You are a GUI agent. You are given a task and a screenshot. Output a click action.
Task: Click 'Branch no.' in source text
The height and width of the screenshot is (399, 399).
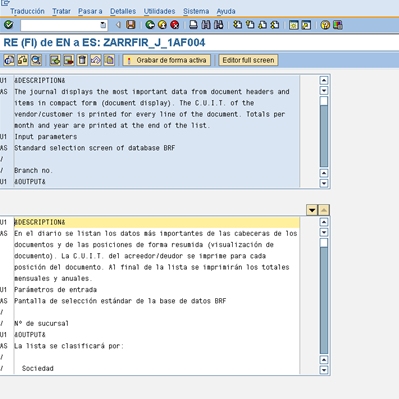tap(34, 170)
